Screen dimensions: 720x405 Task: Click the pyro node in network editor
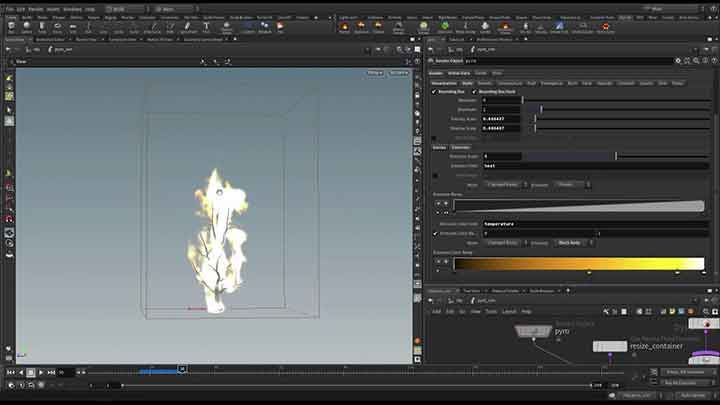click(530, 330)
